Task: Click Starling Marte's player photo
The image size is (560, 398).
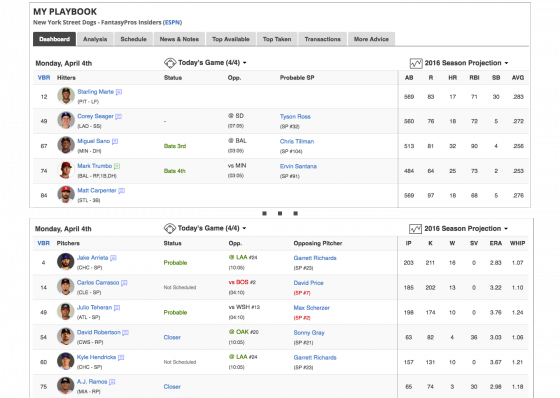Action: (66, 96)
